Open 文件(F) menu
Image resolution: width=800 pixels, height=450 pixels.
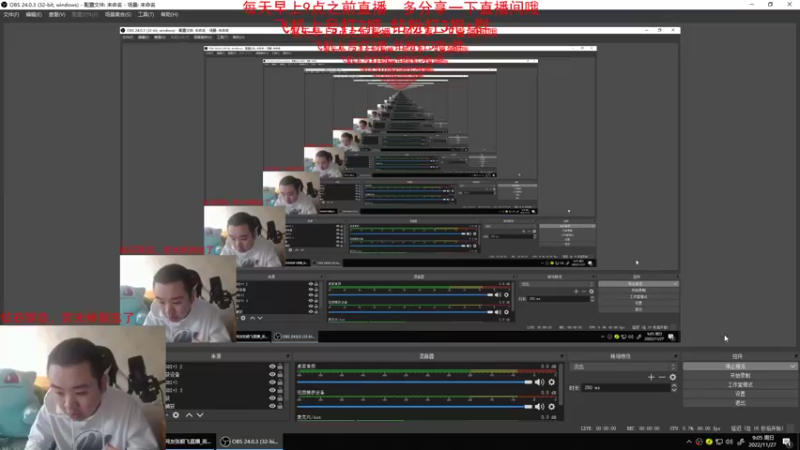point(11,14)
